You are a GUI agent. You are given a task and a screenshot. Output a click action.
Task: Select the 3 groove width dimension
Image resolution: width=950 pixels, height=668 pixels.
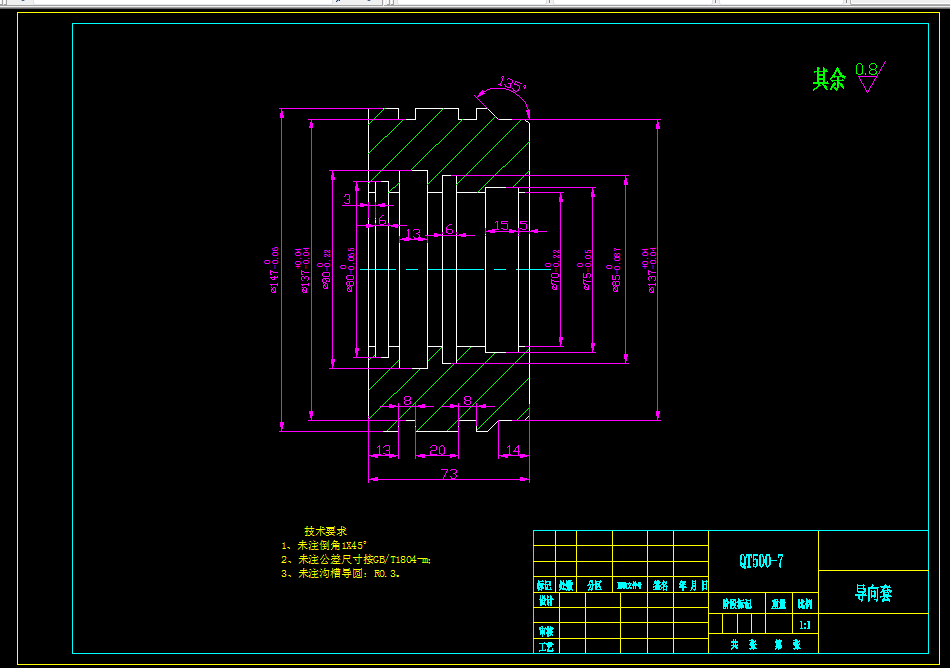pyautogui.click(x=347, y=199)
